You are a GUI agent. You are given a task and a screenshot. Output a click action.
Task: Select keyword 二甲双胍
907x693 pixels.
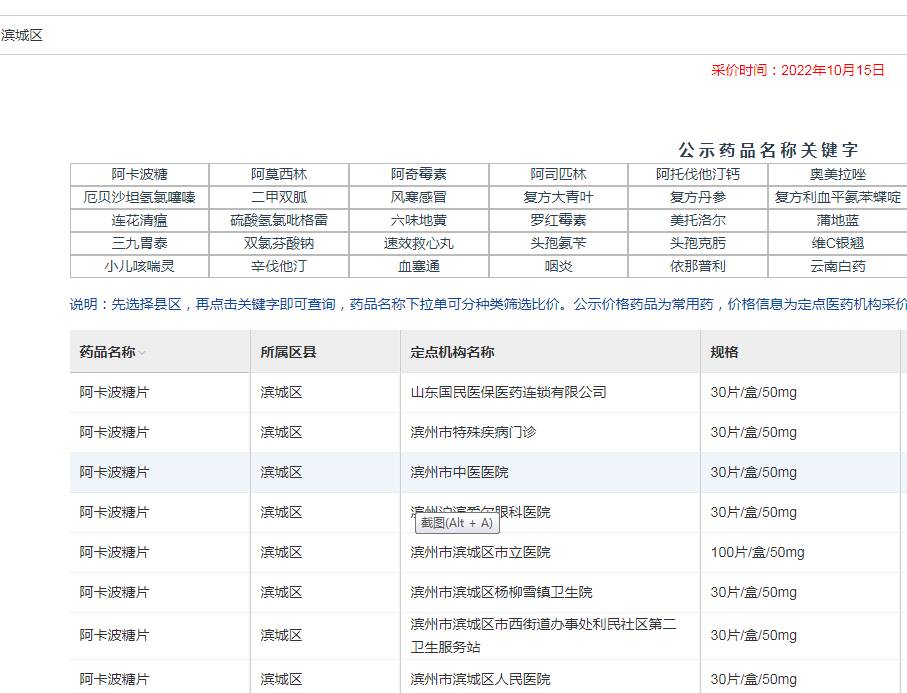point(279,197)
